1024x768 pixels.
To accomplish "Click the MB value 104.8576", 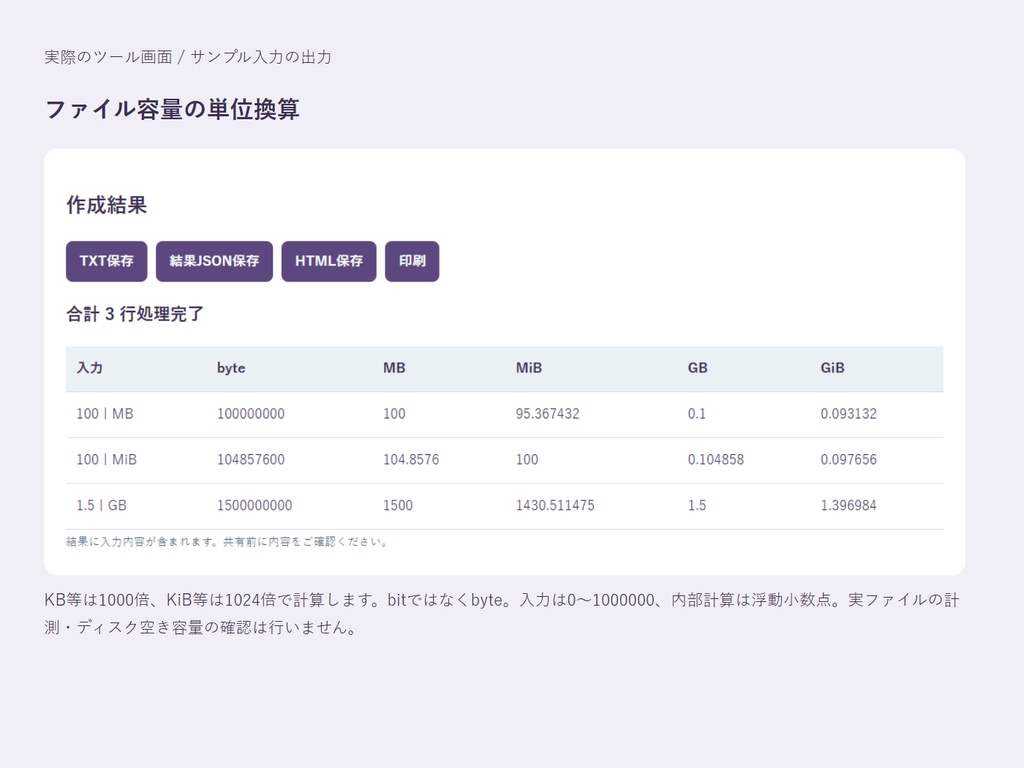I will (x=411, y=459).
